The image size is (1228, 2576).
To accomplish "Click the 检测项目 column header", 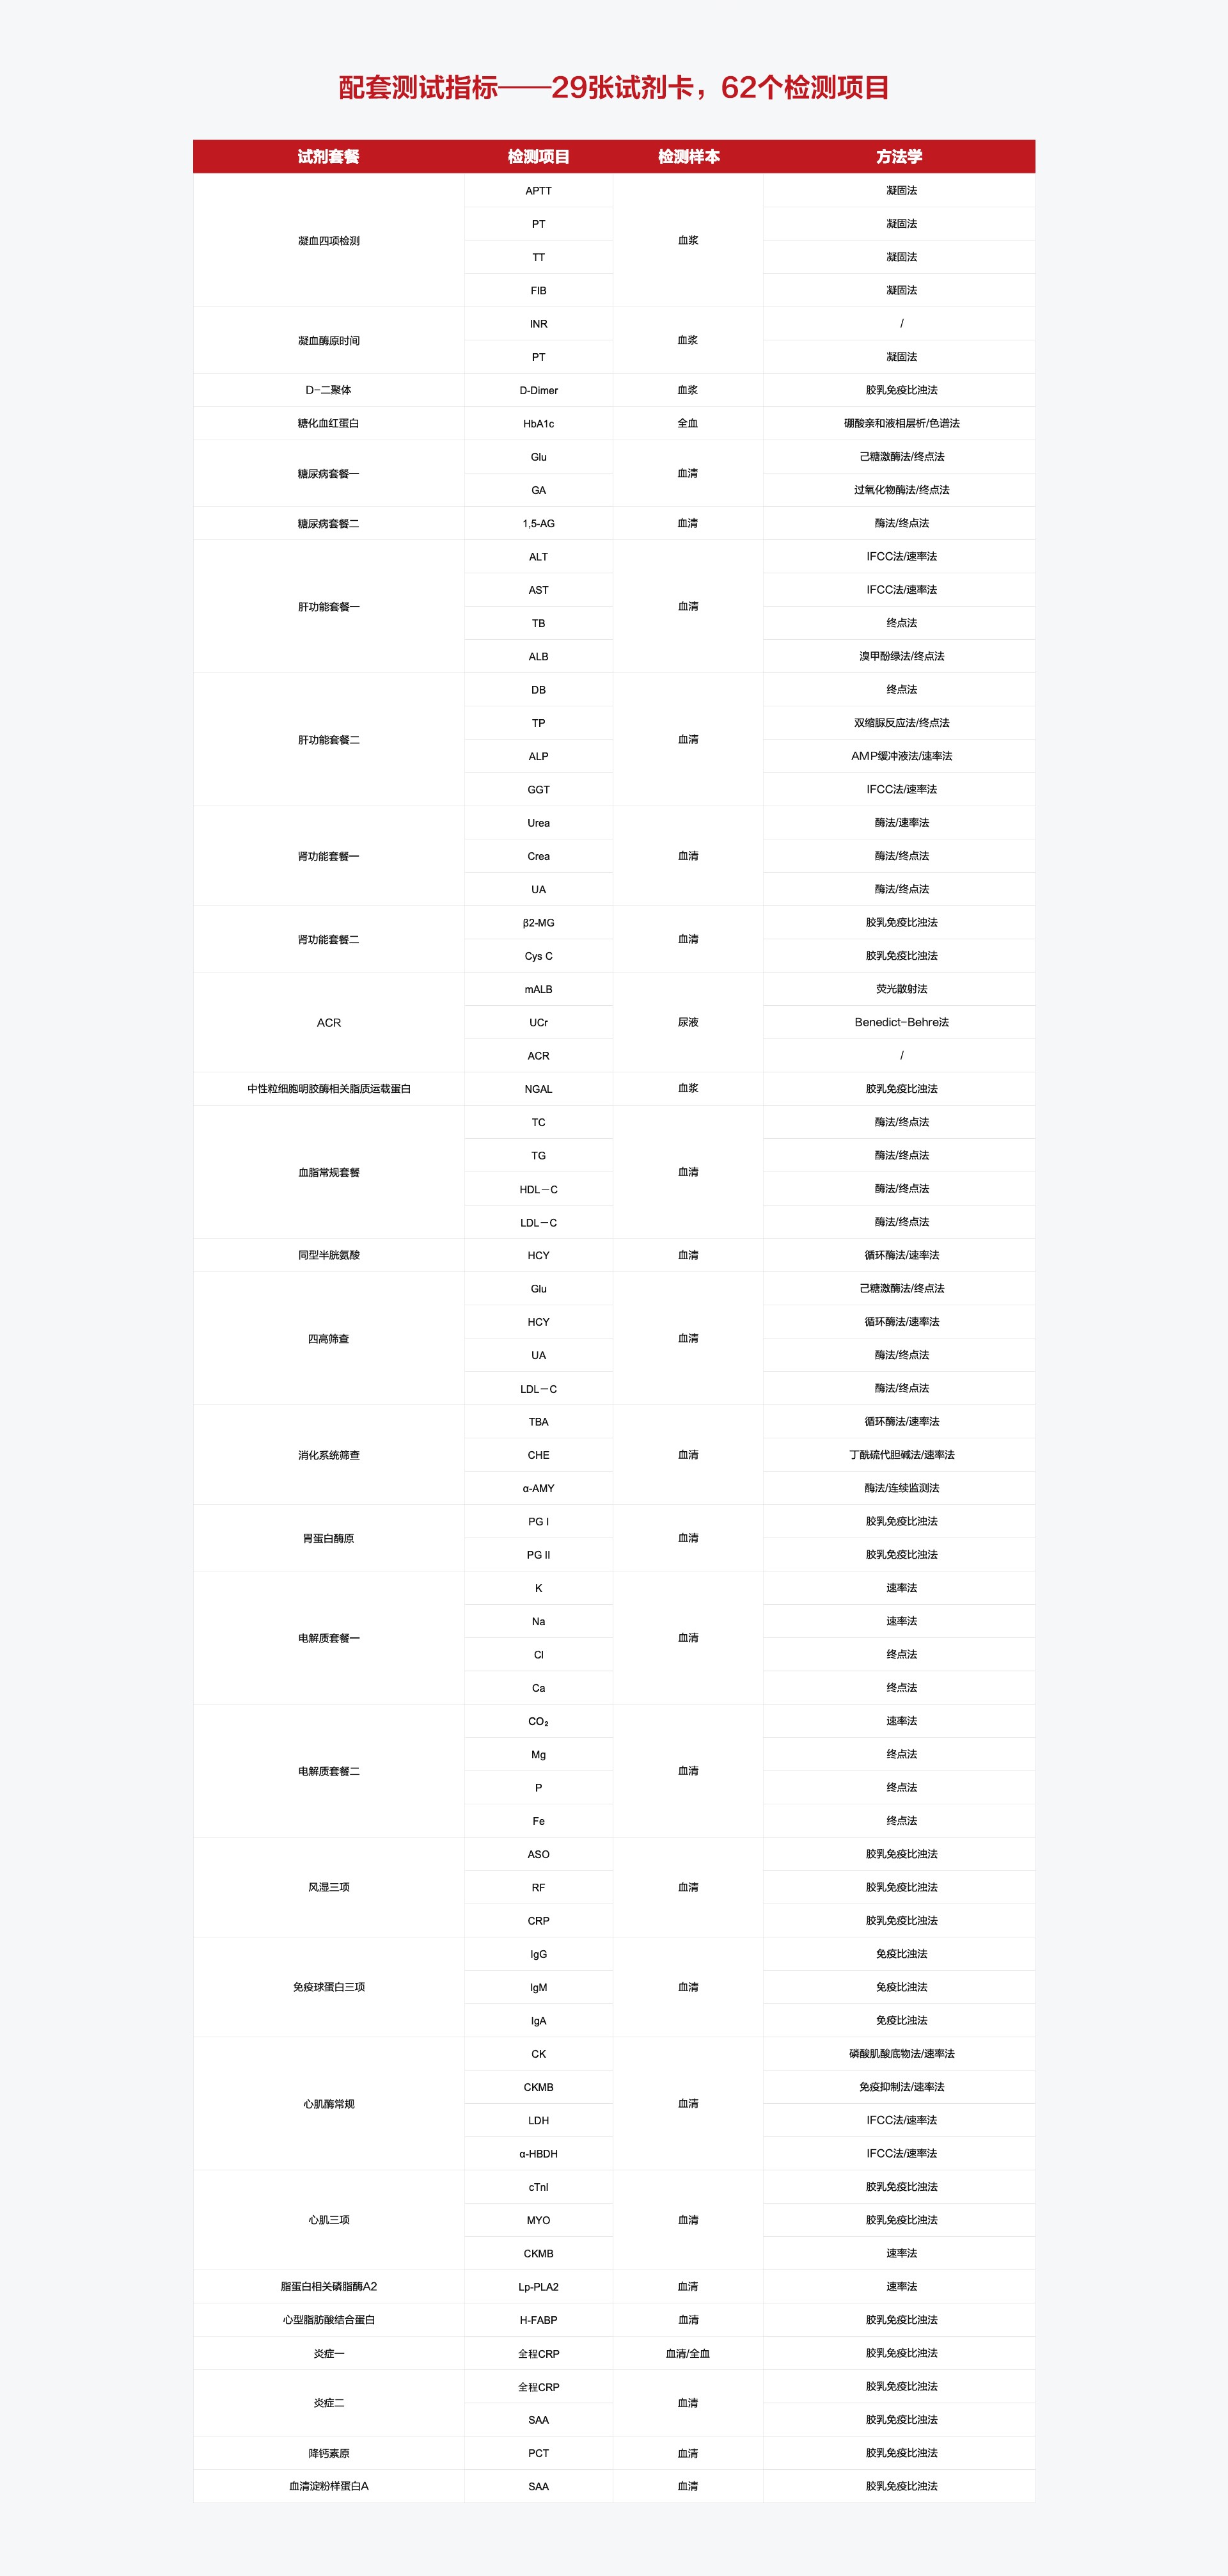I will click(538, 157).
